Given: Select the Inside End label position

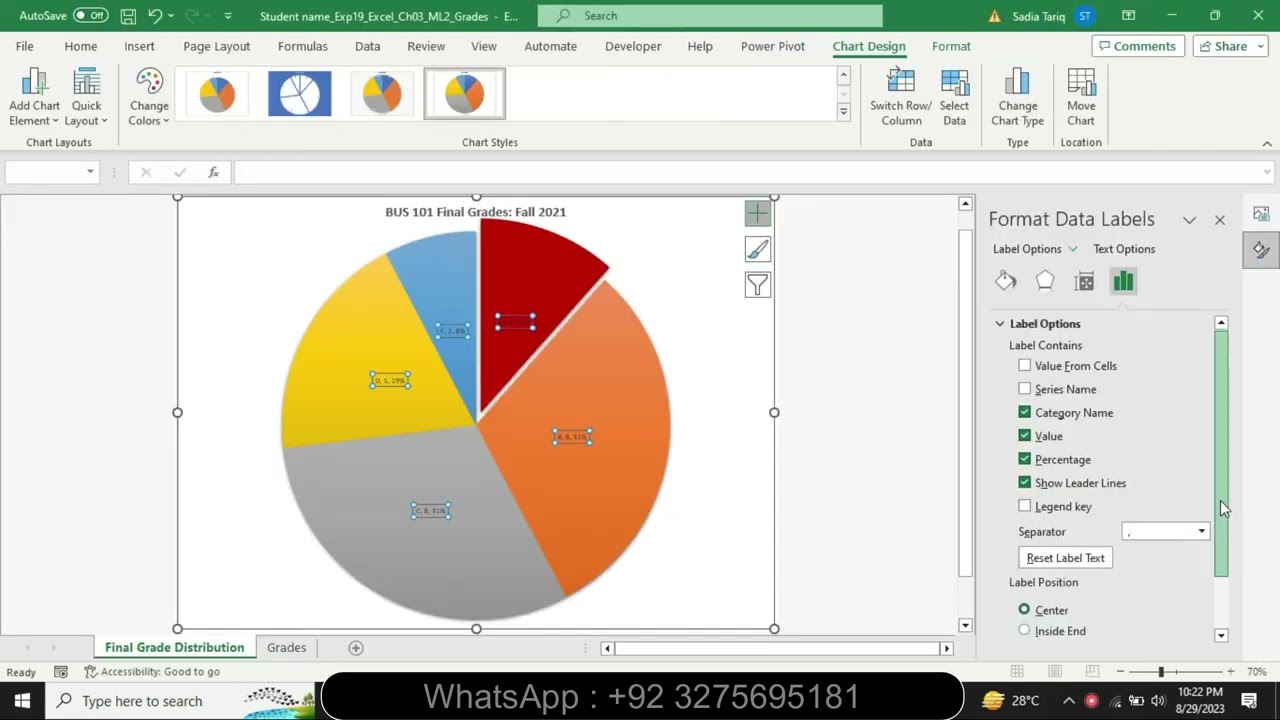Looking at the screenshot, I should click(x=1024, y=630).
